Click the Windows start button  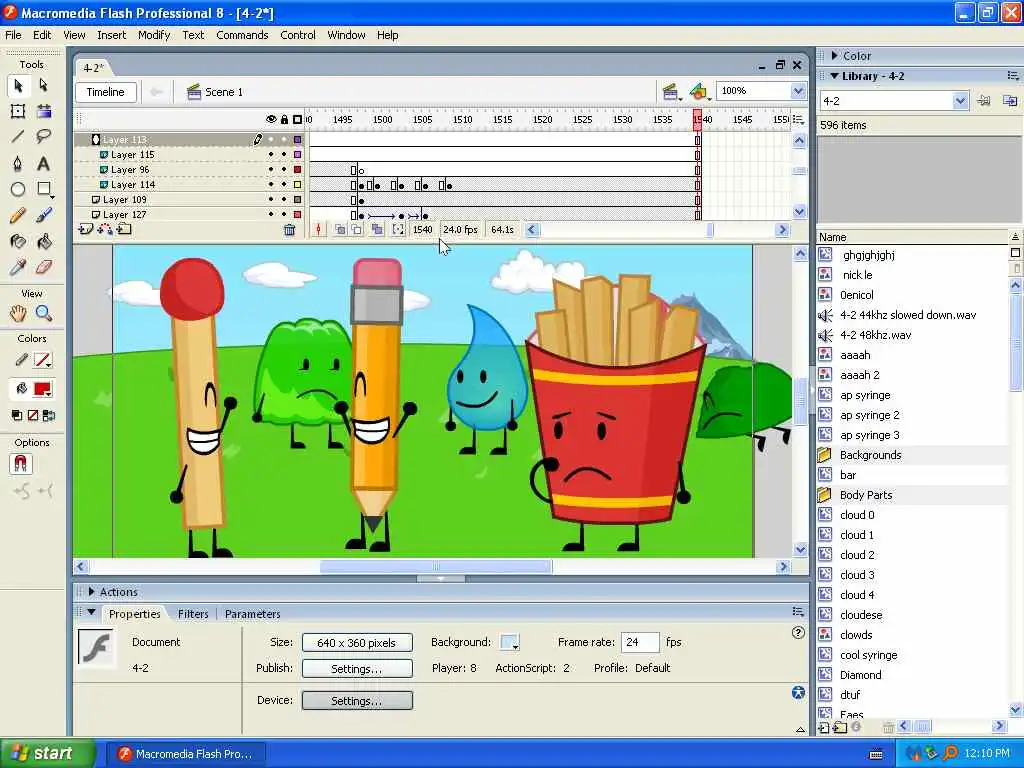click(x=47, y=754)
